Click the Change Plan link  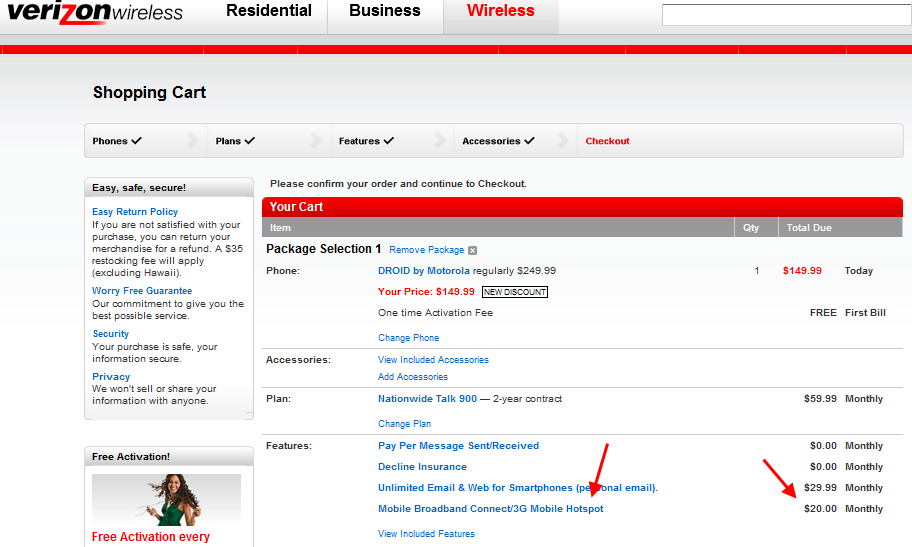[x=404, y=424]
